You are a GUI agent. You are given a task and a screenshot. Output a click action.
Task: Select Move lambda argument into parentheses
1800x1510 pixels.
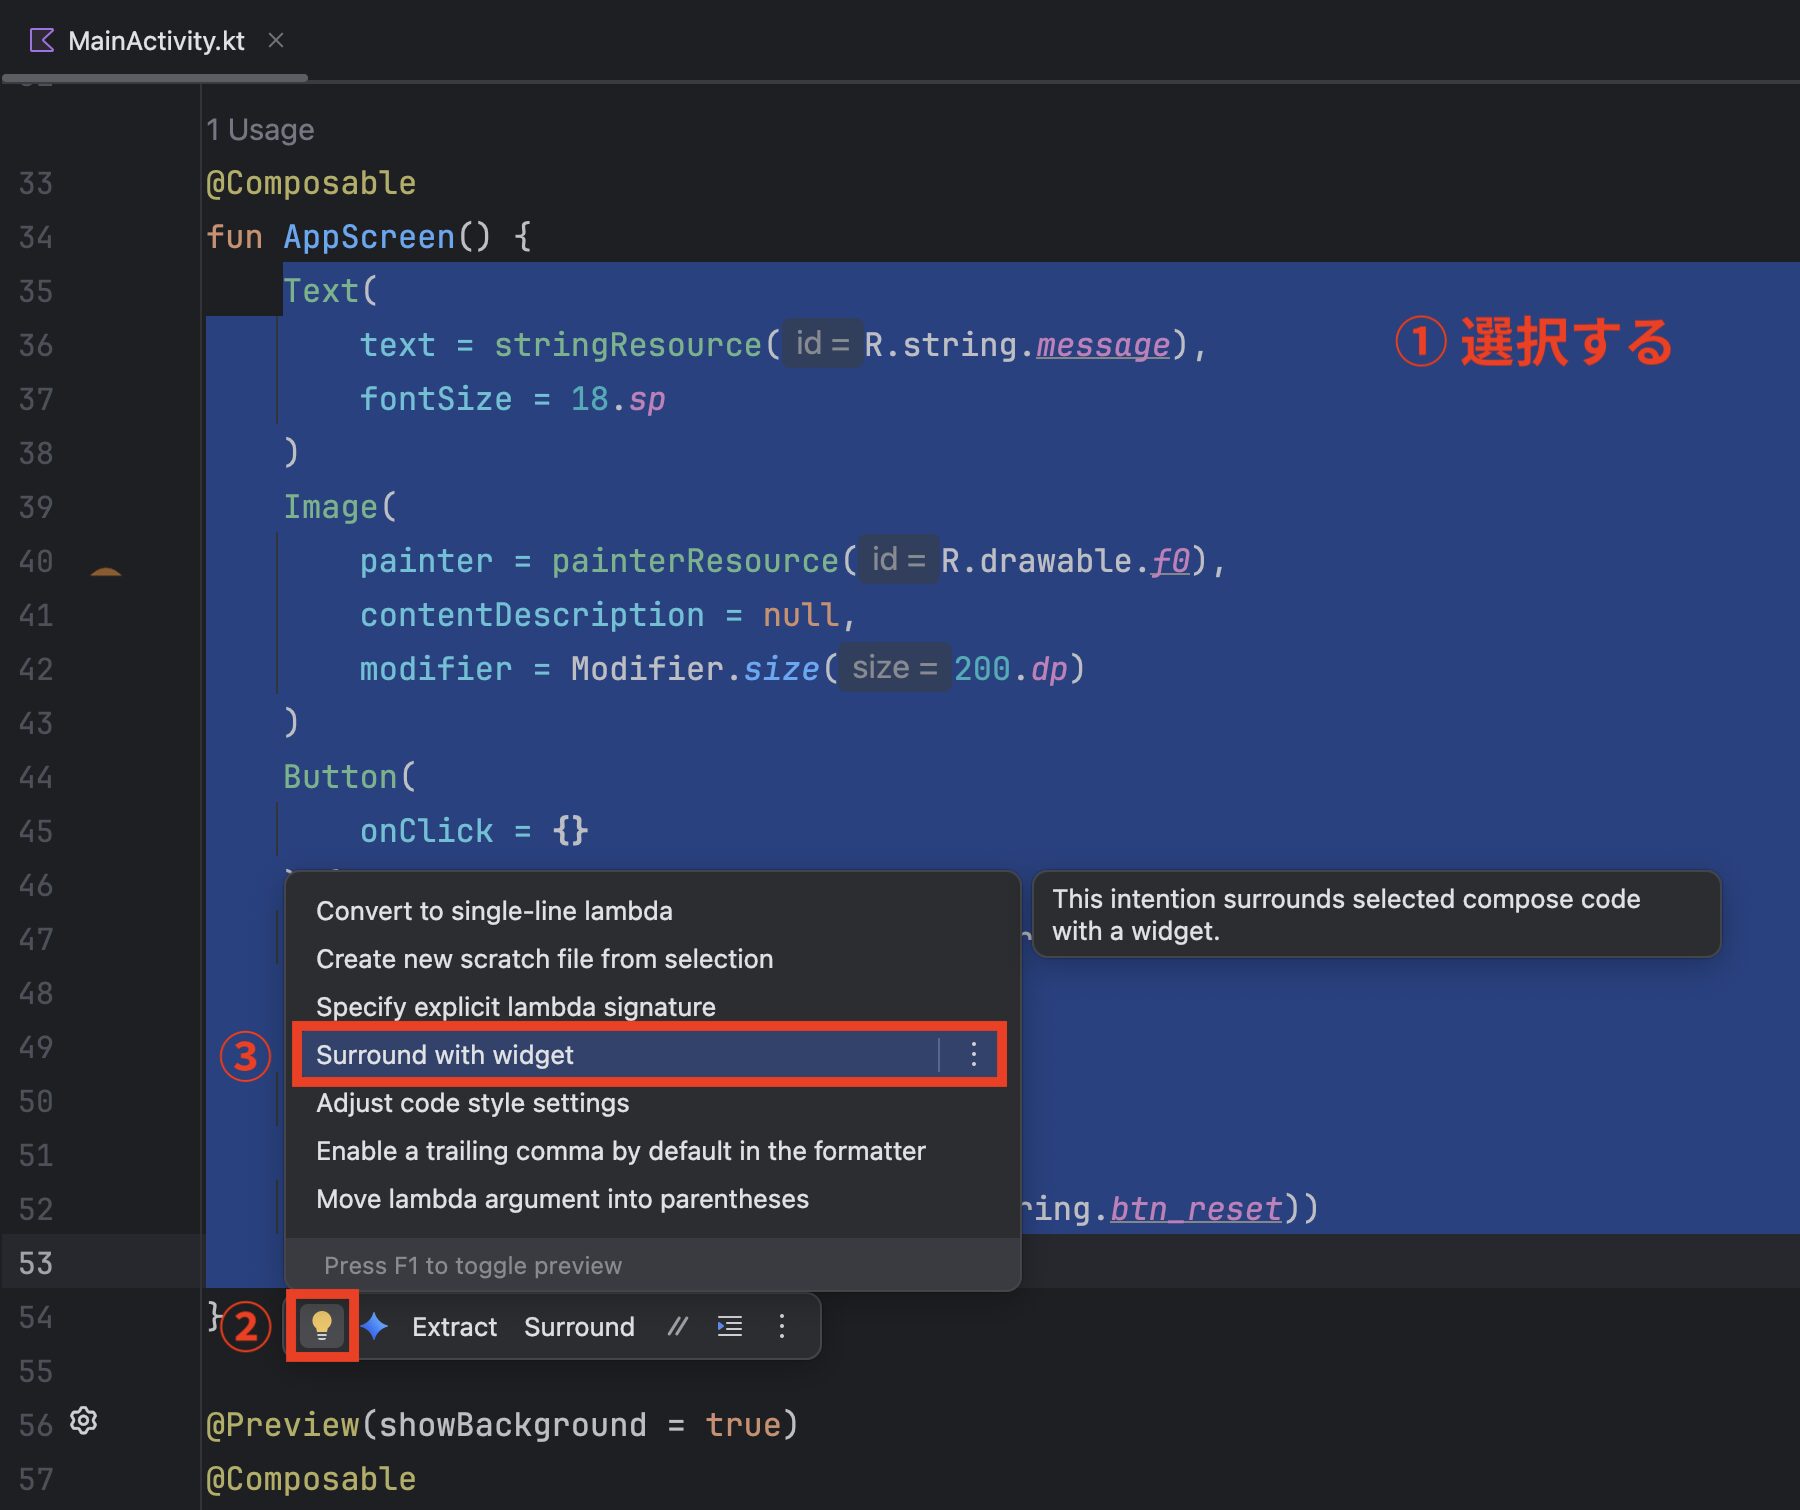point(562,1199)
